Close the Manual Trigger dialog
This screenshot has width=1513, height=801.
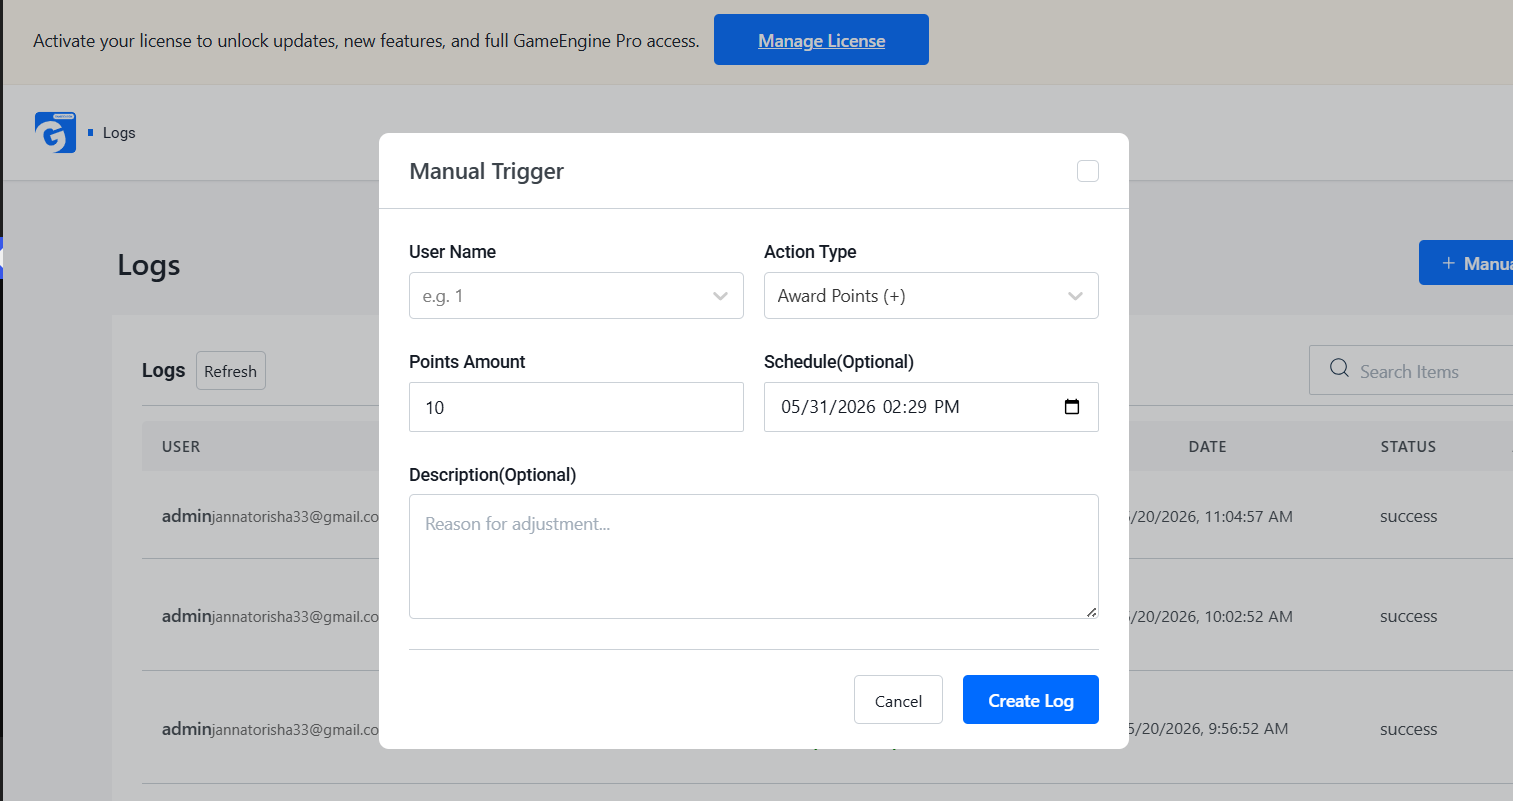(1088, 171)
